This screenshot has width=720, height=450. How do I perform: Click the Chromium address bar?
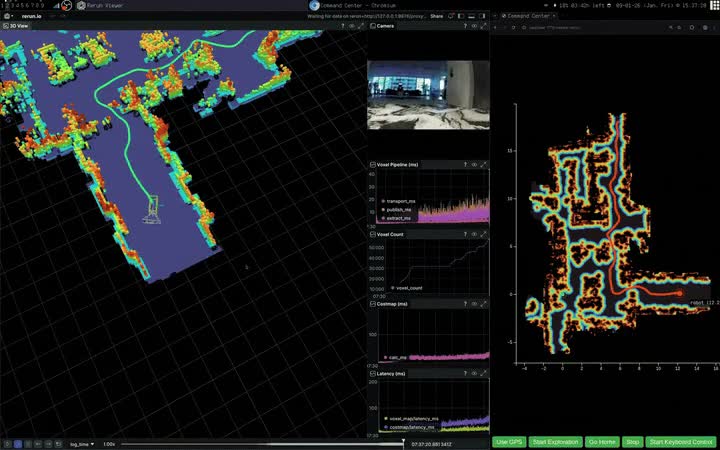pos(592,28)
